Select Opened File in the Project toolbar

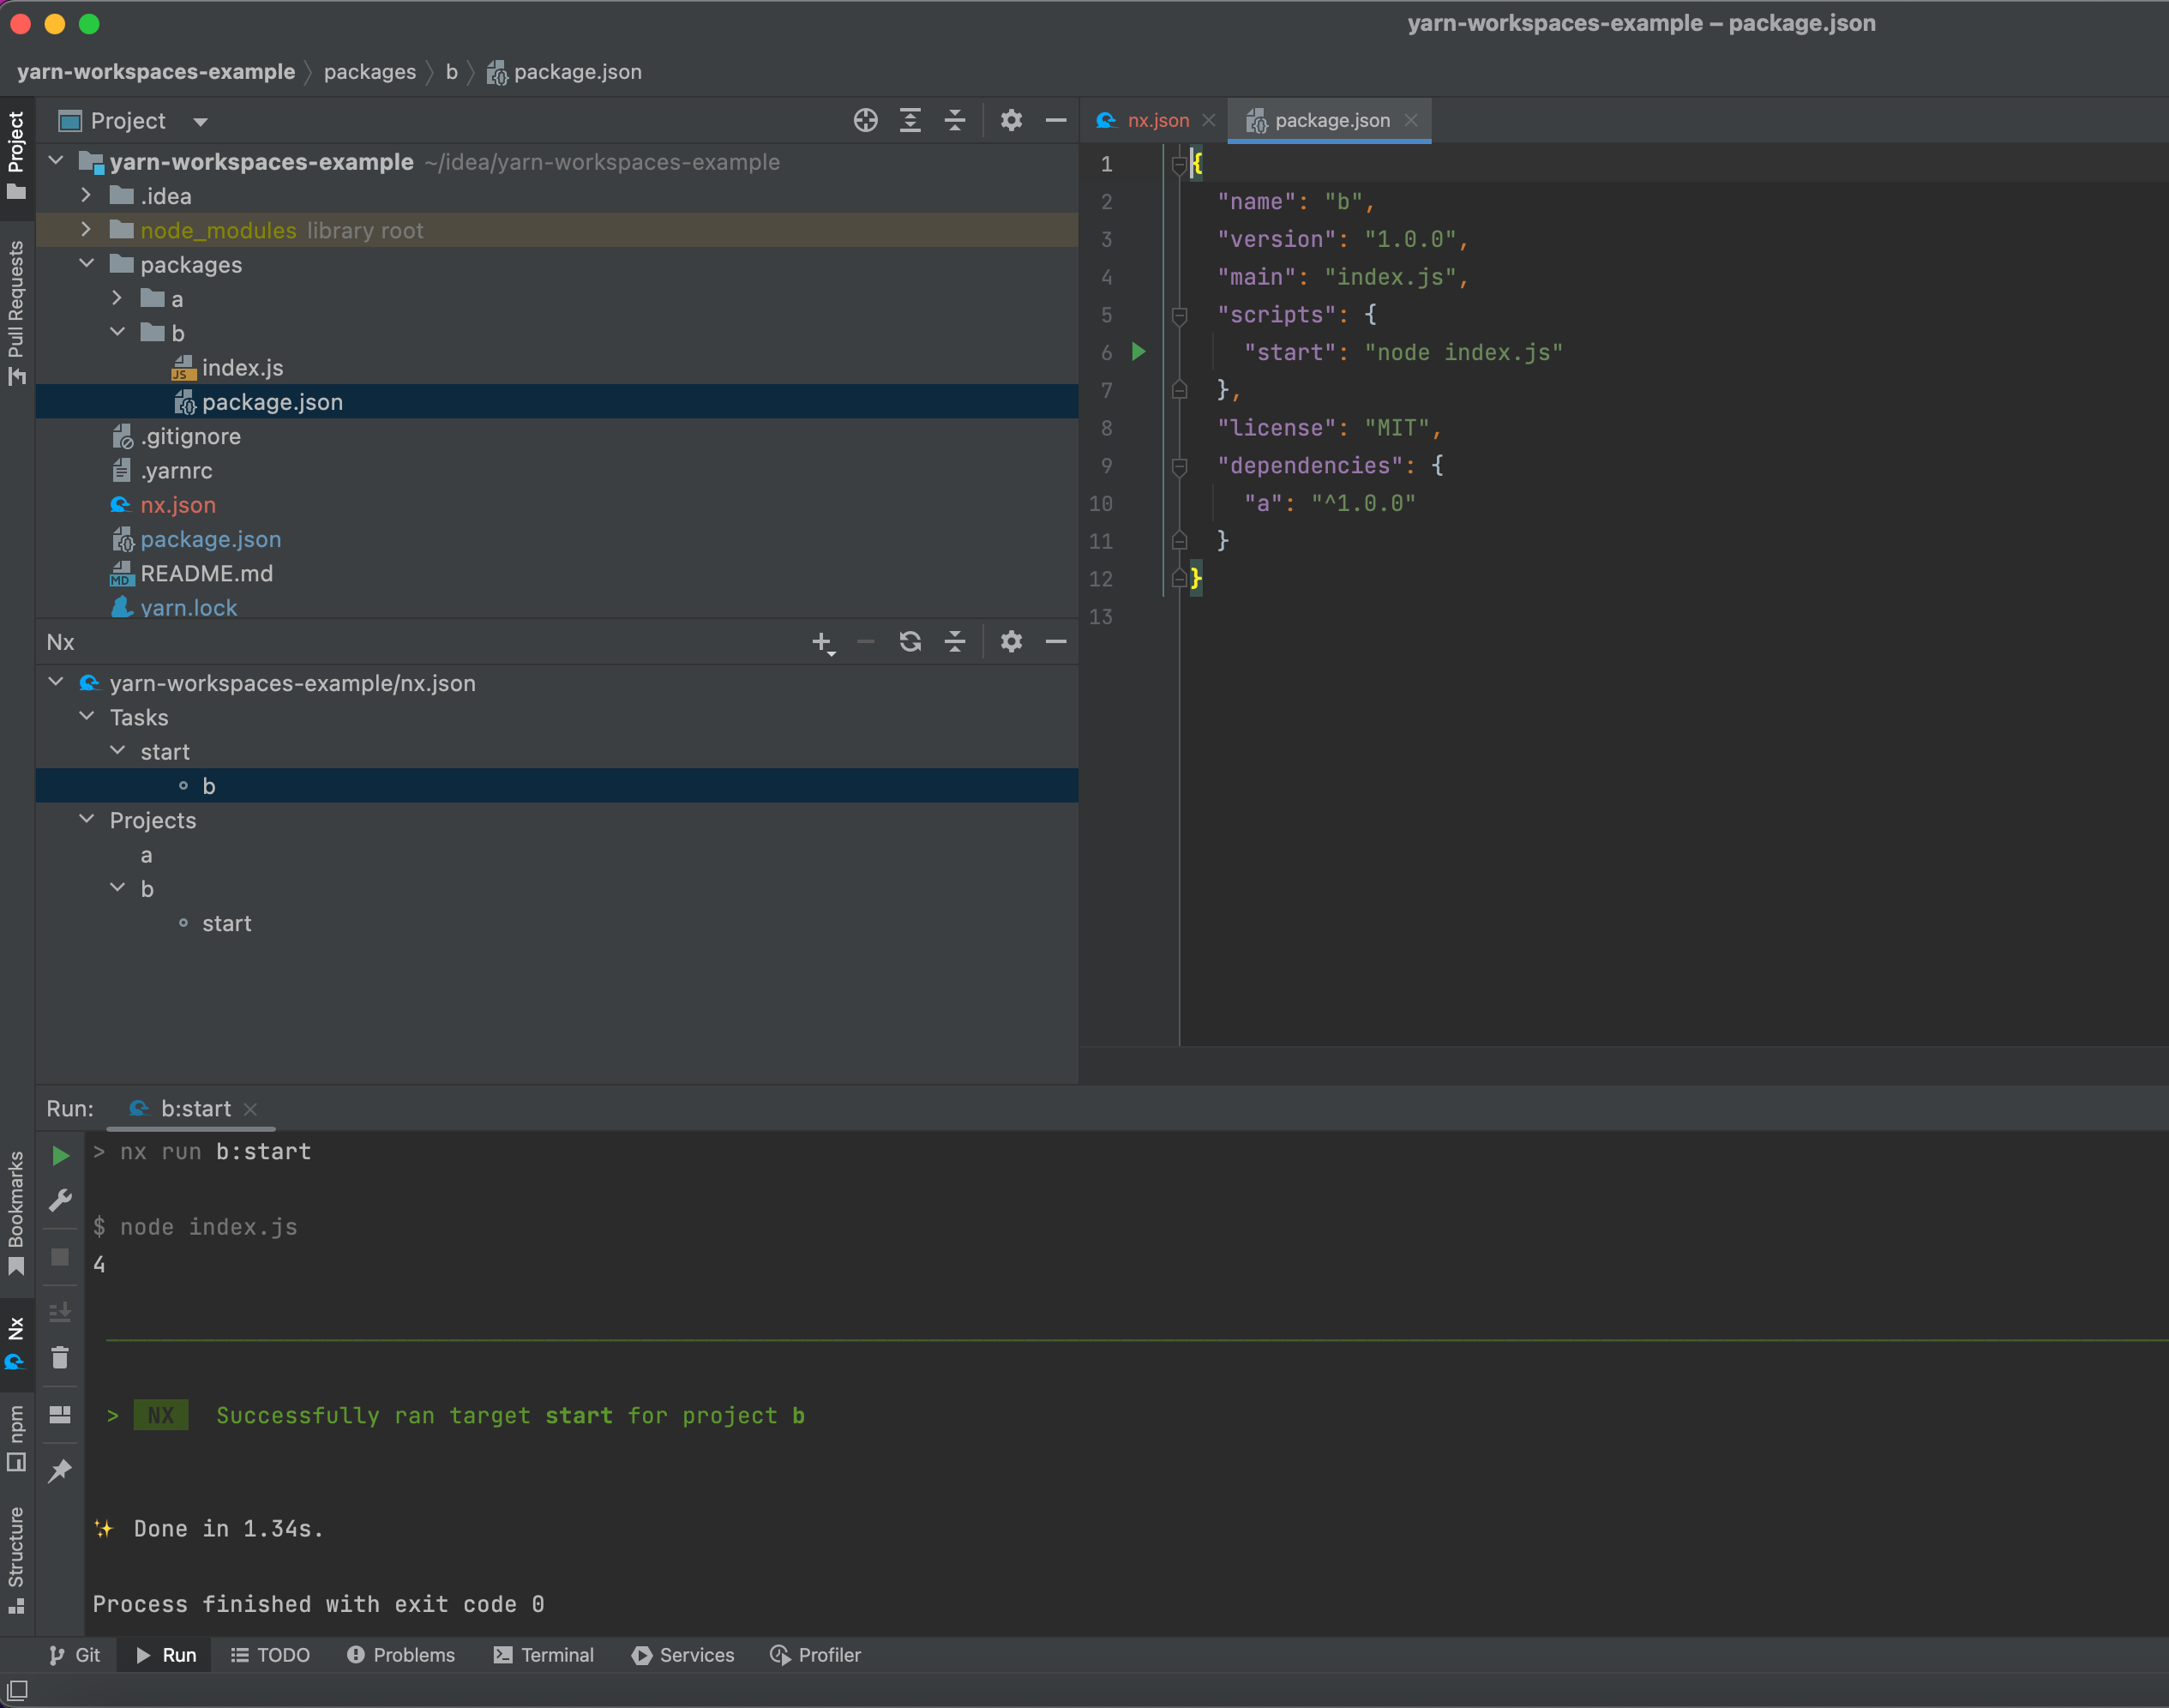click(864, 120)
